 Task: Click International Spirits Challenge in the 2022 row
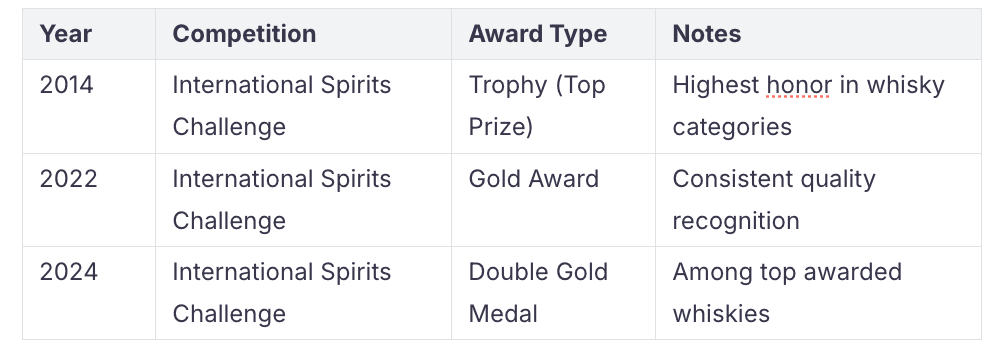point(281,200)
